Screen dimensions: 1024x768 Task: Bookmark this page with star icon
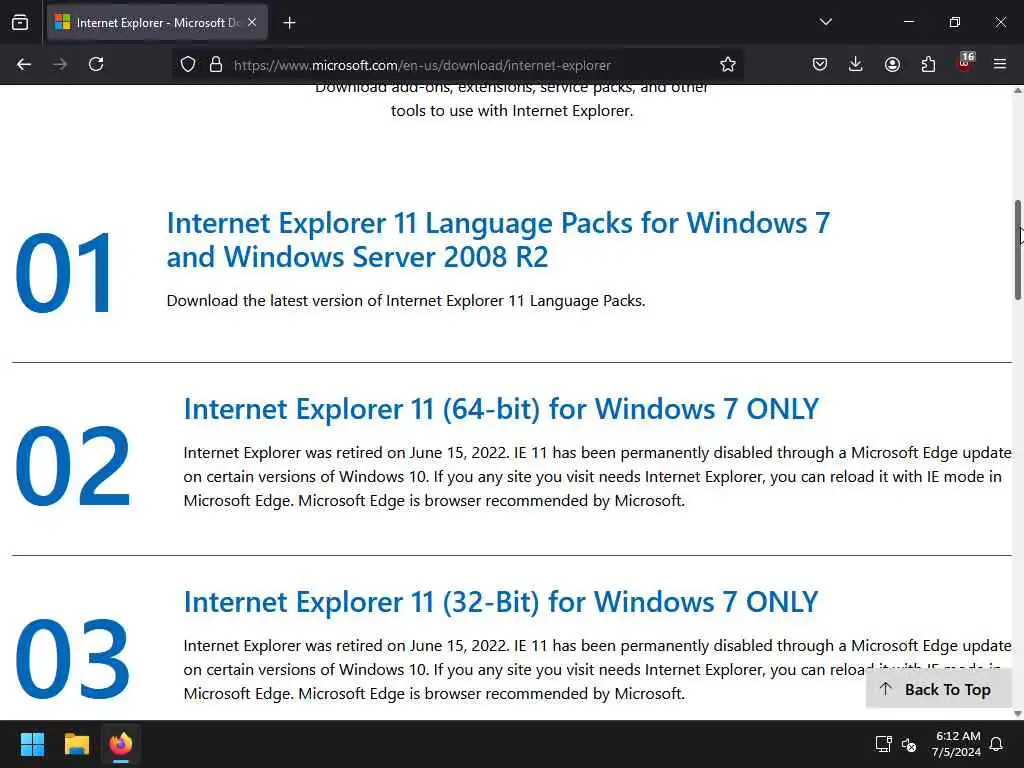point(728,65)
